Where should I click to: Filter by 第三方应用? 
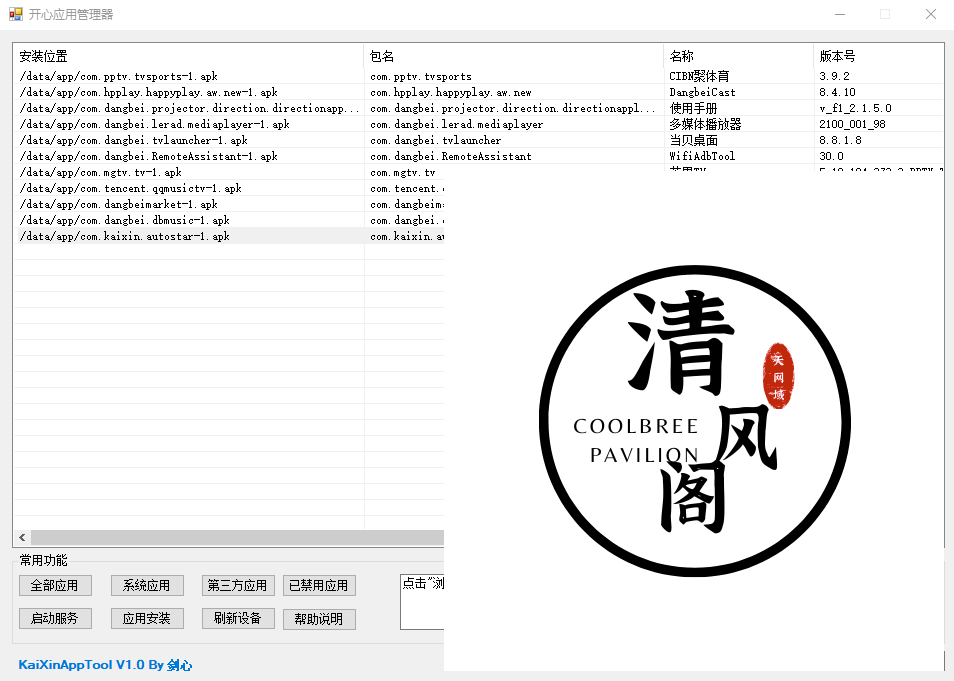pyautogui.click(x=238, y=585)
